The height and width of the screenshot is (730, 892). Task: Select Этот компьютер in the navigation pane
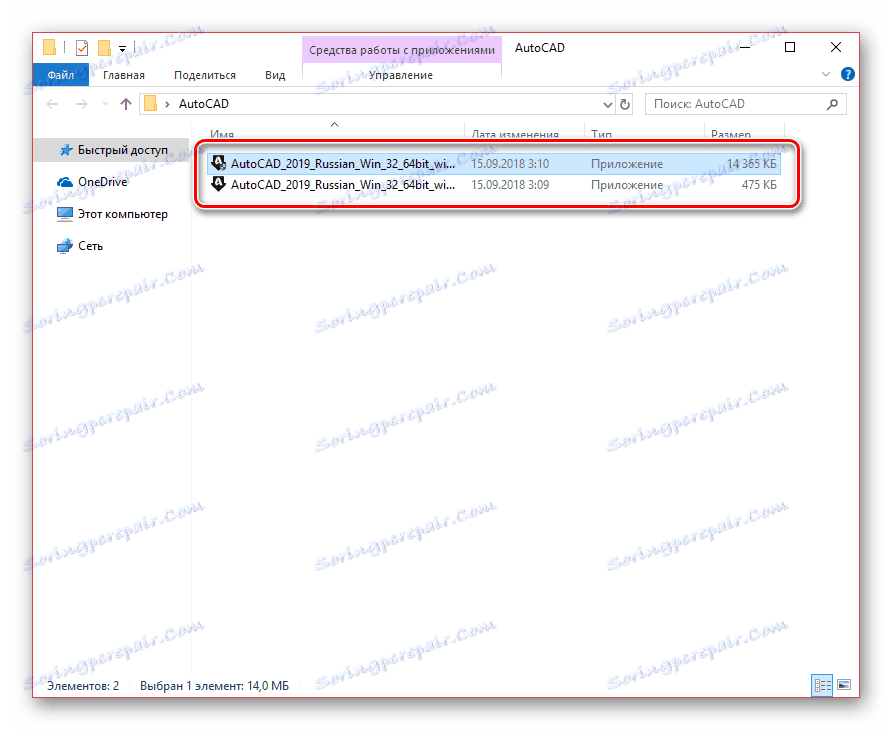coord(112,215)
